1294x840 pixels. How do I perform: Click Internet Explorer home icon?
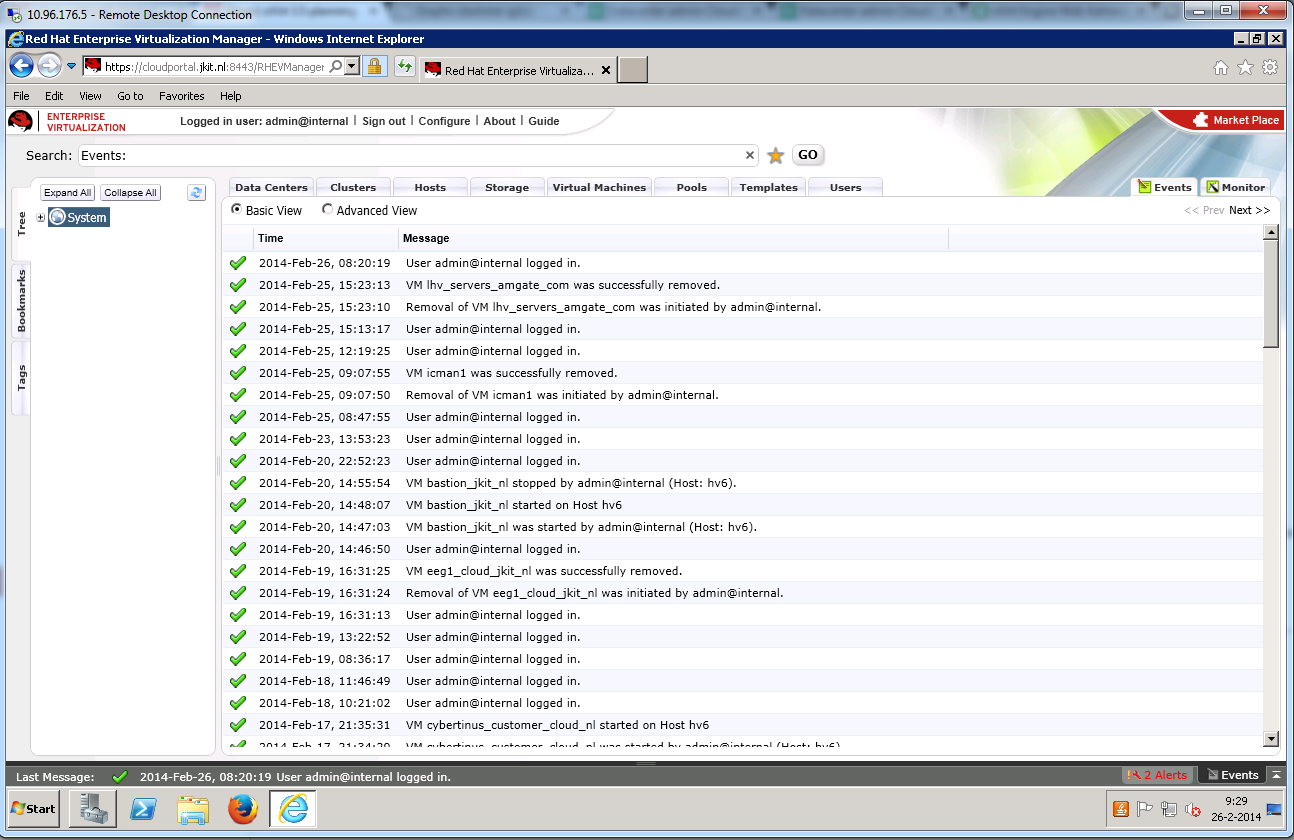coord(1220,68)
